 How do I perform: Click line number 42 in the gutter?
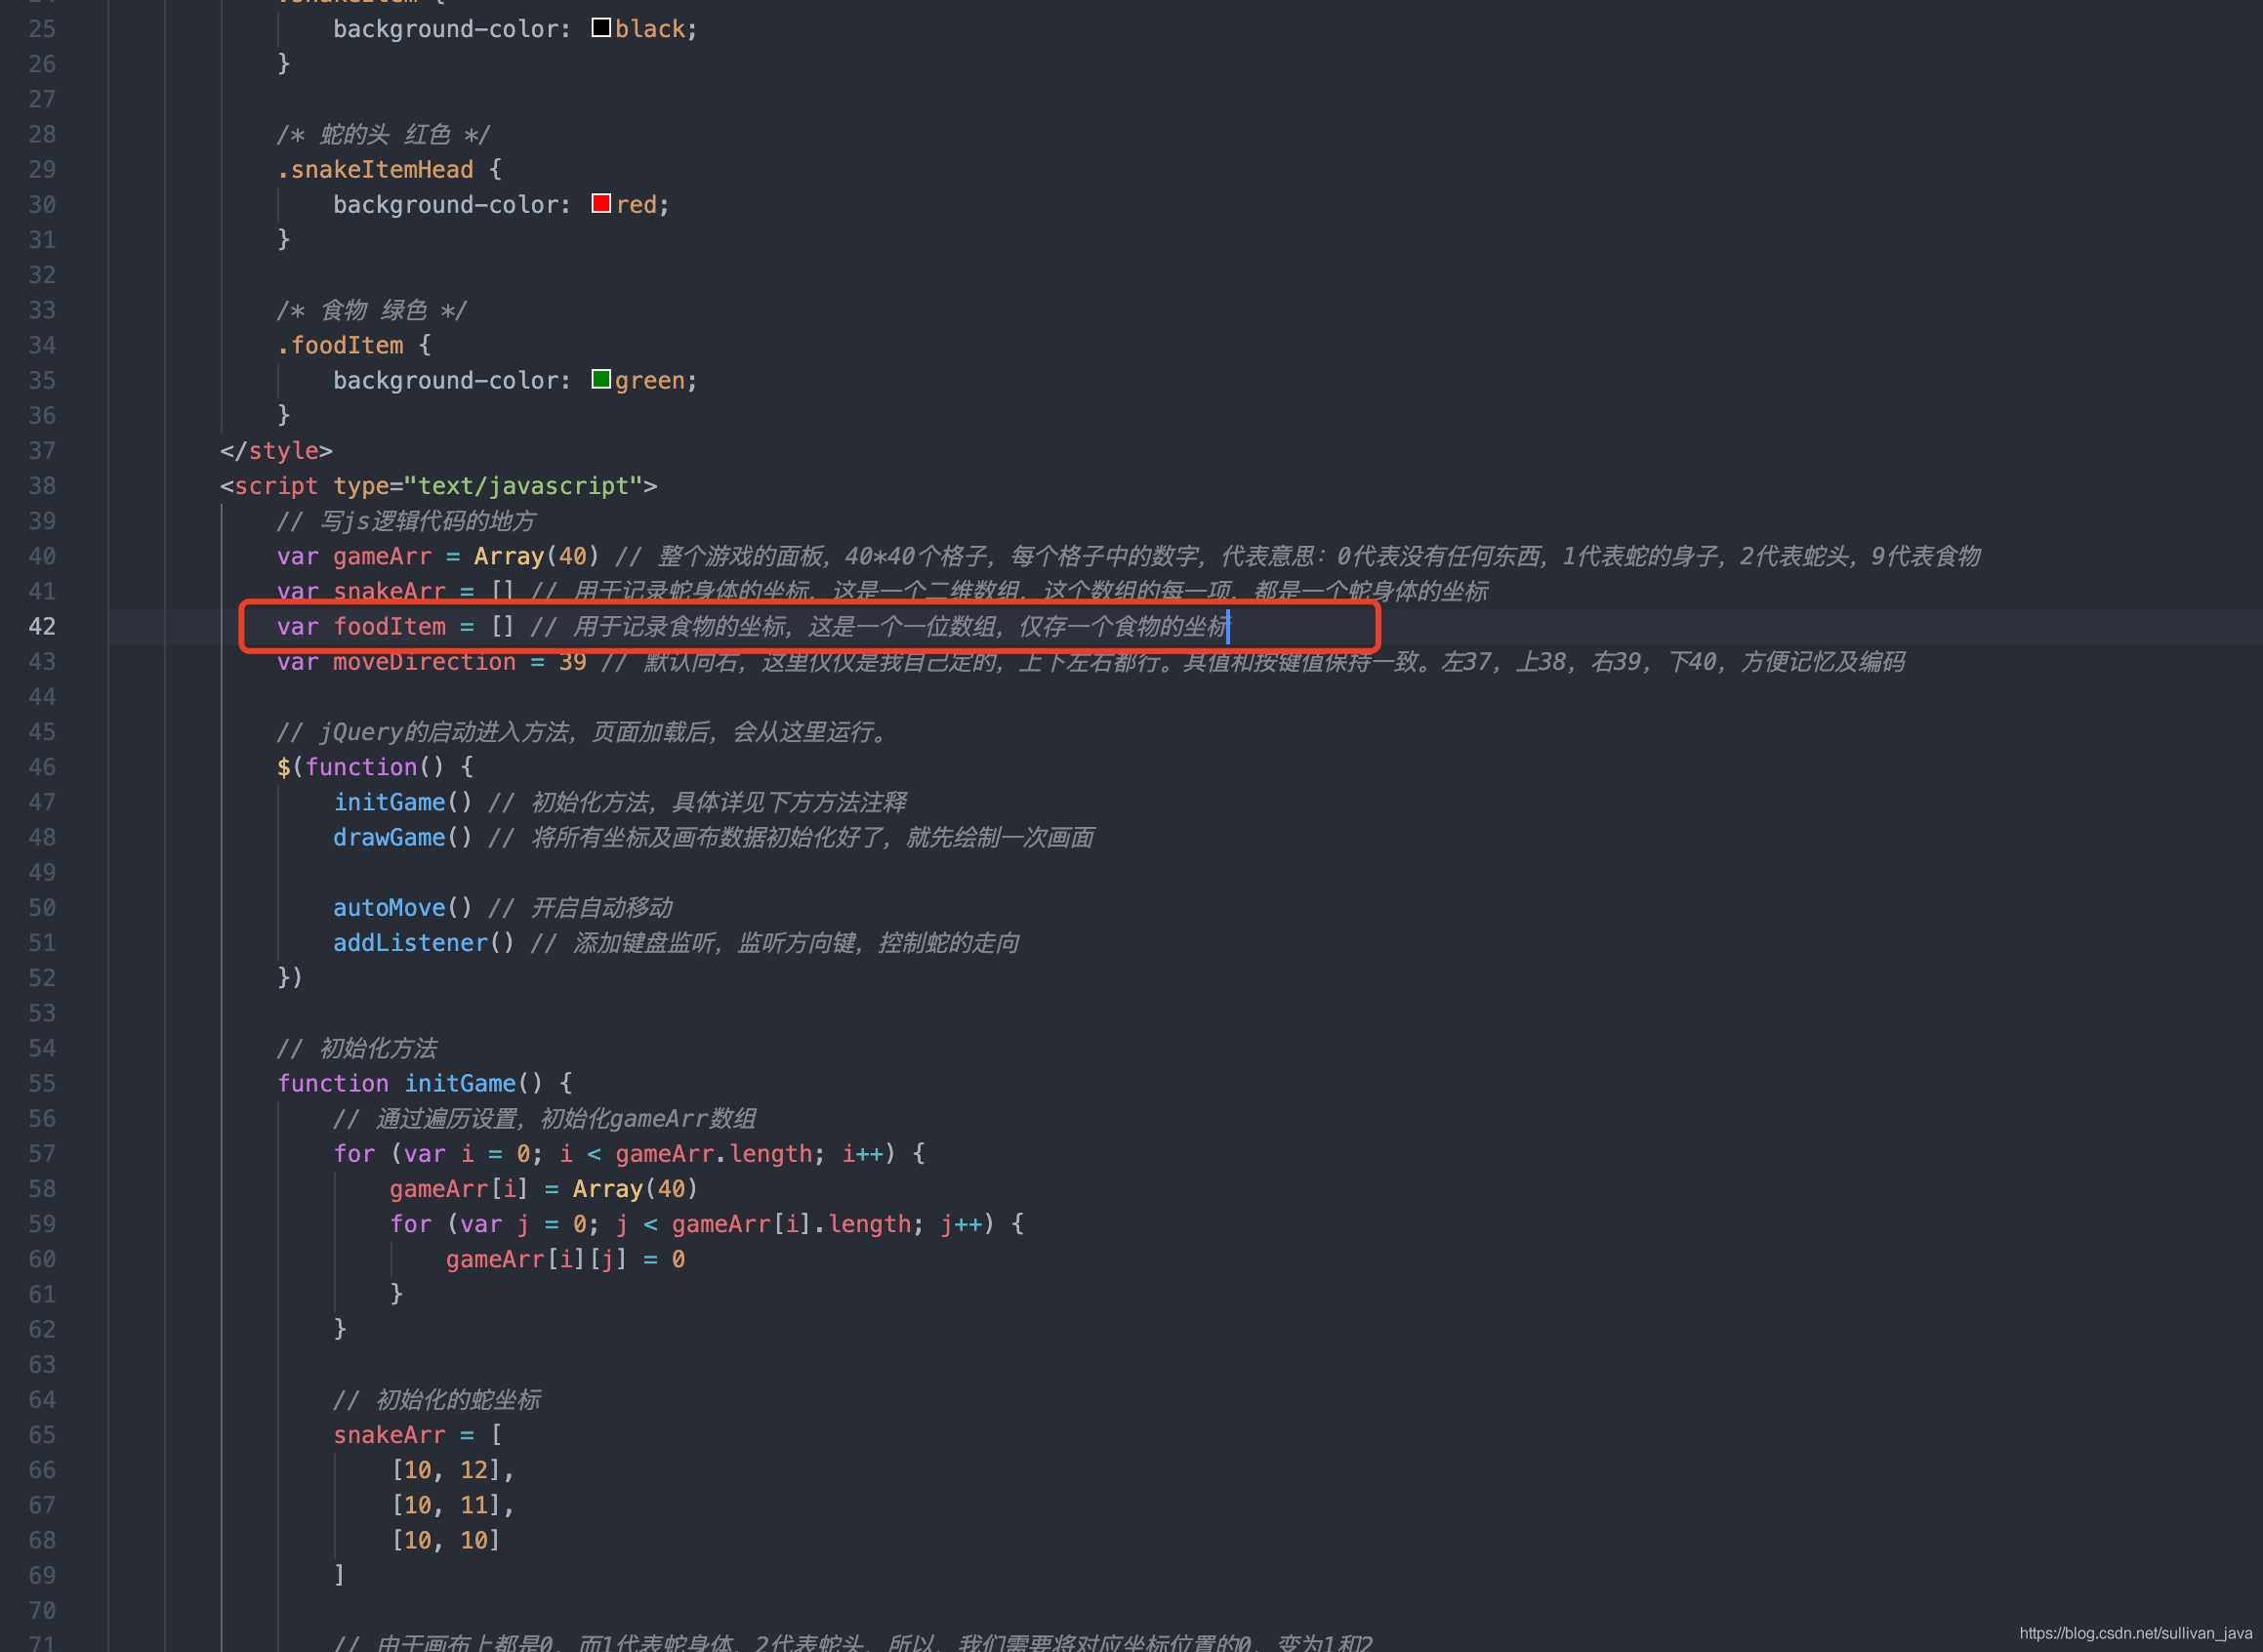pos(42,626)
